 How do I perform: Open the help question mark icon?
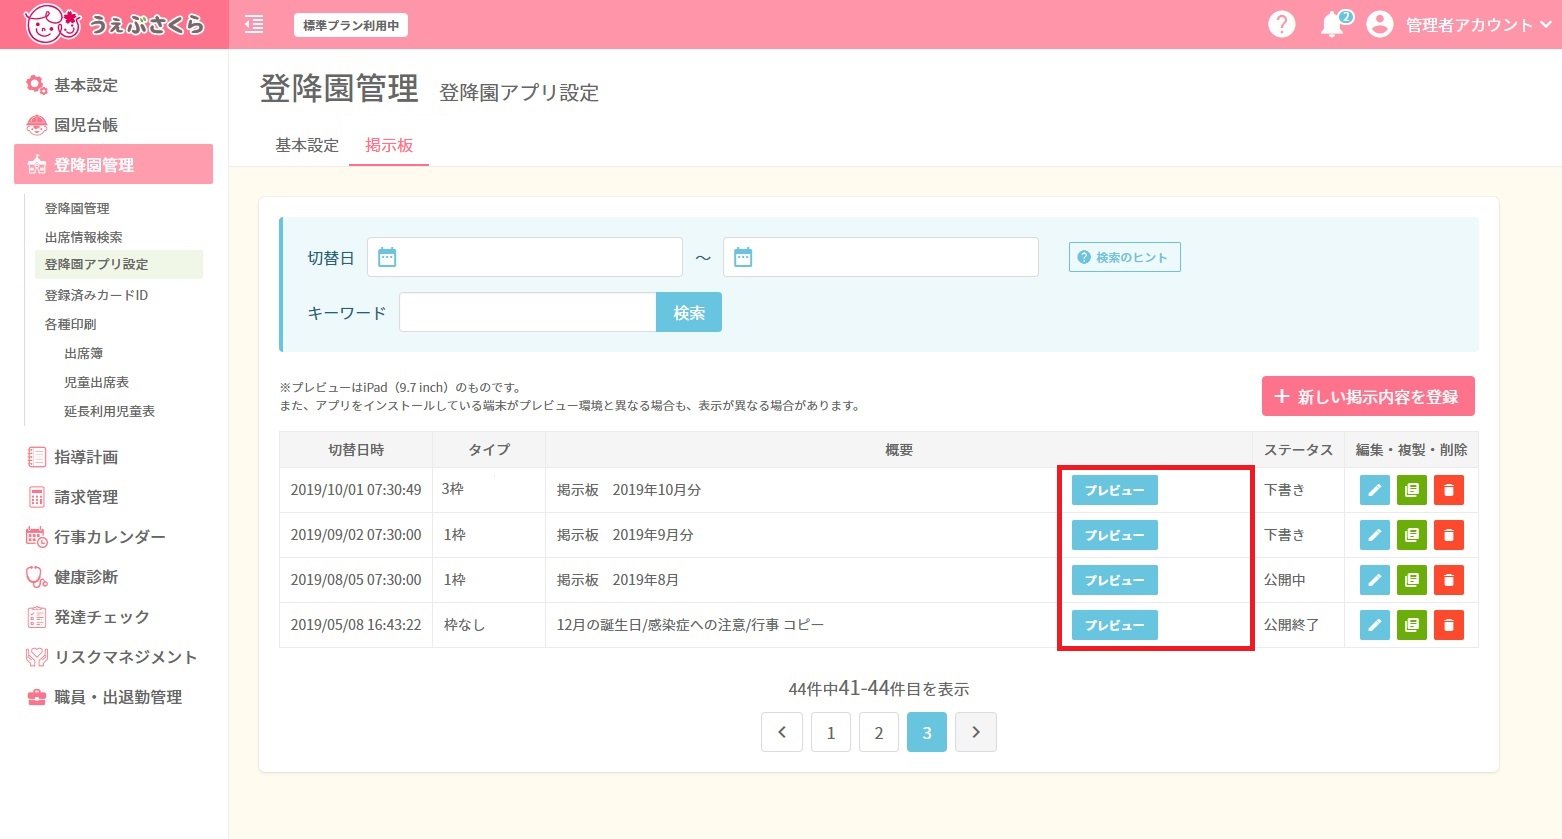tap(1281, 25)
